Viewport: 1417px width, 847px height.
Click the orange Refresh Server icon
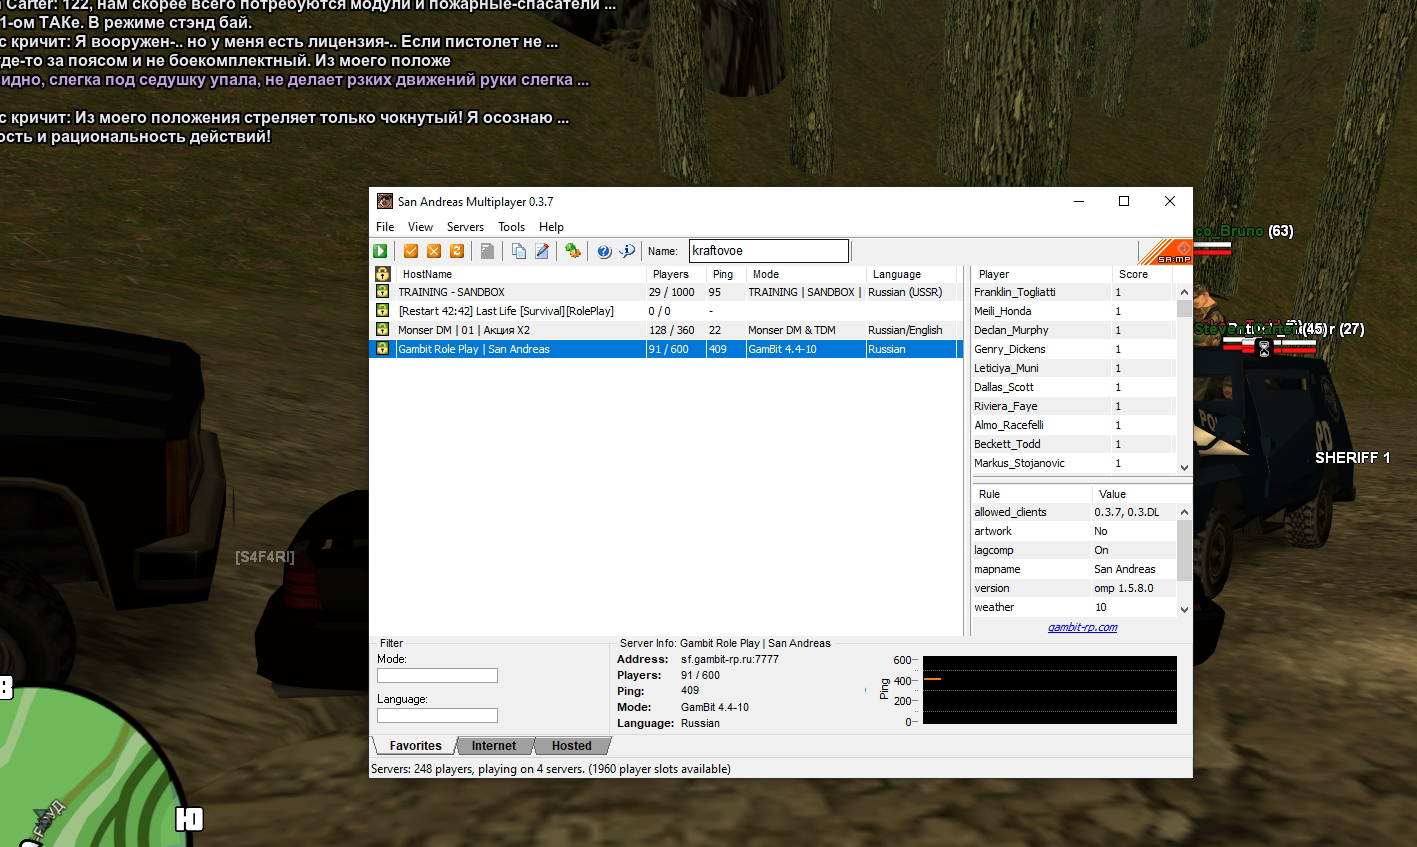[457, 251]
